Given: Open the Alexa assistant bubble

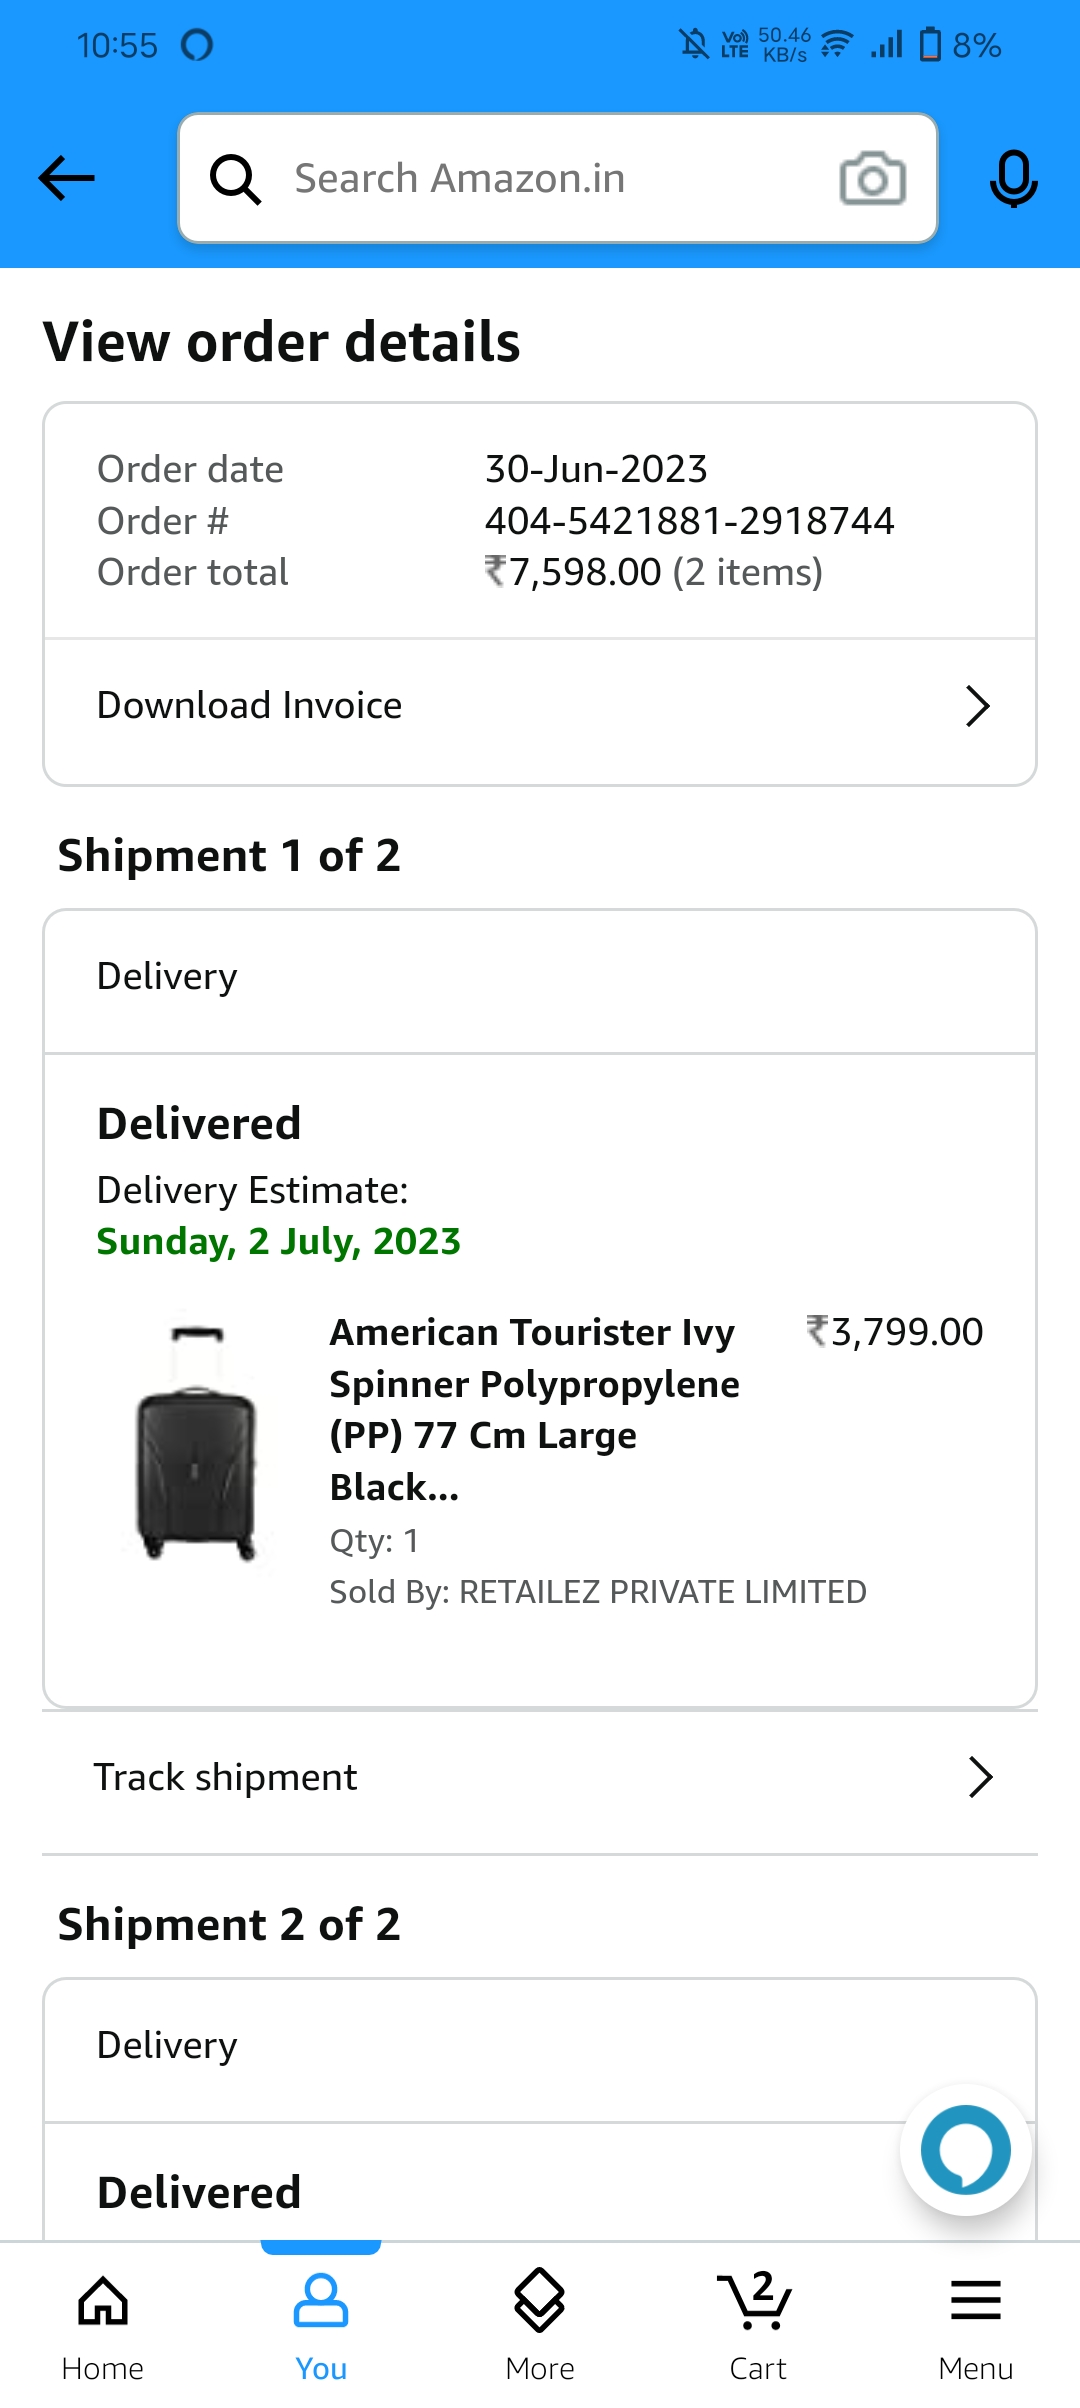Looking at the screenshot, I should click(965, 2149).
